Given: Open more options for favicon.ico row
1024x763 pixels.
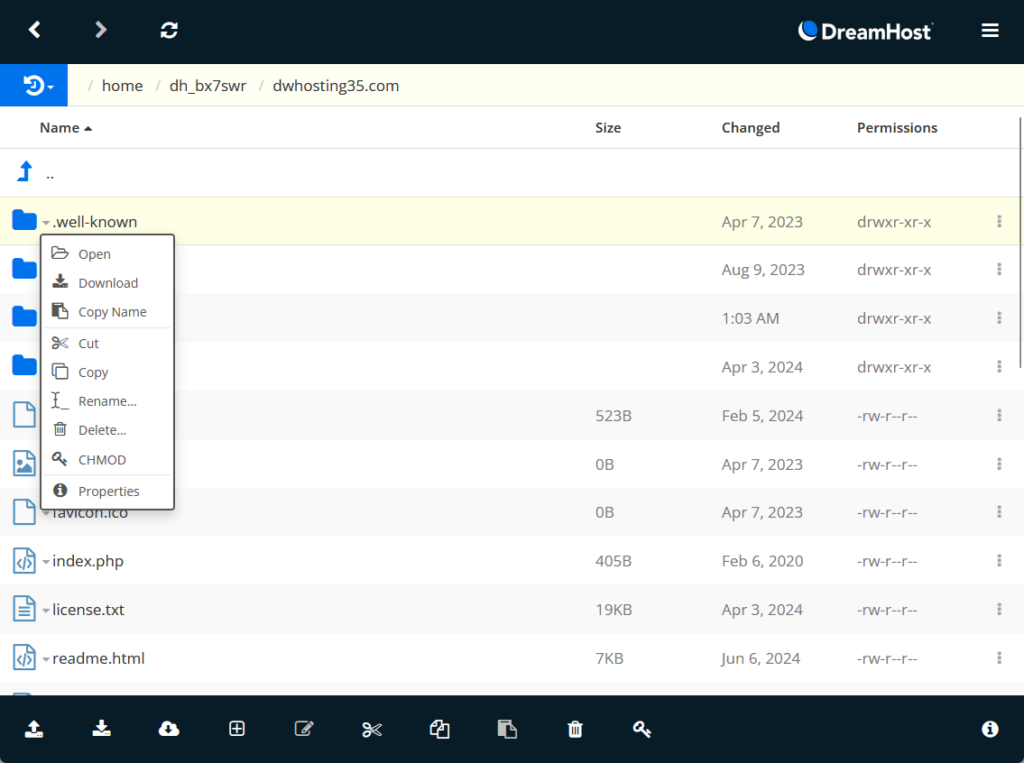Looking at the screenshot, I should [x=999, y=512].
